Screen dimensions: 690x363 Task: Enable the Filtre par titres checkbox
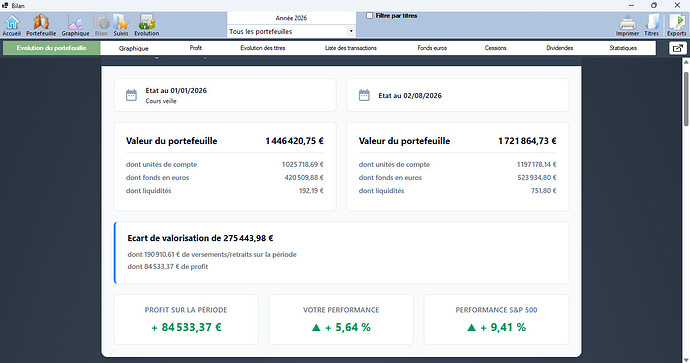coord(370,15)
